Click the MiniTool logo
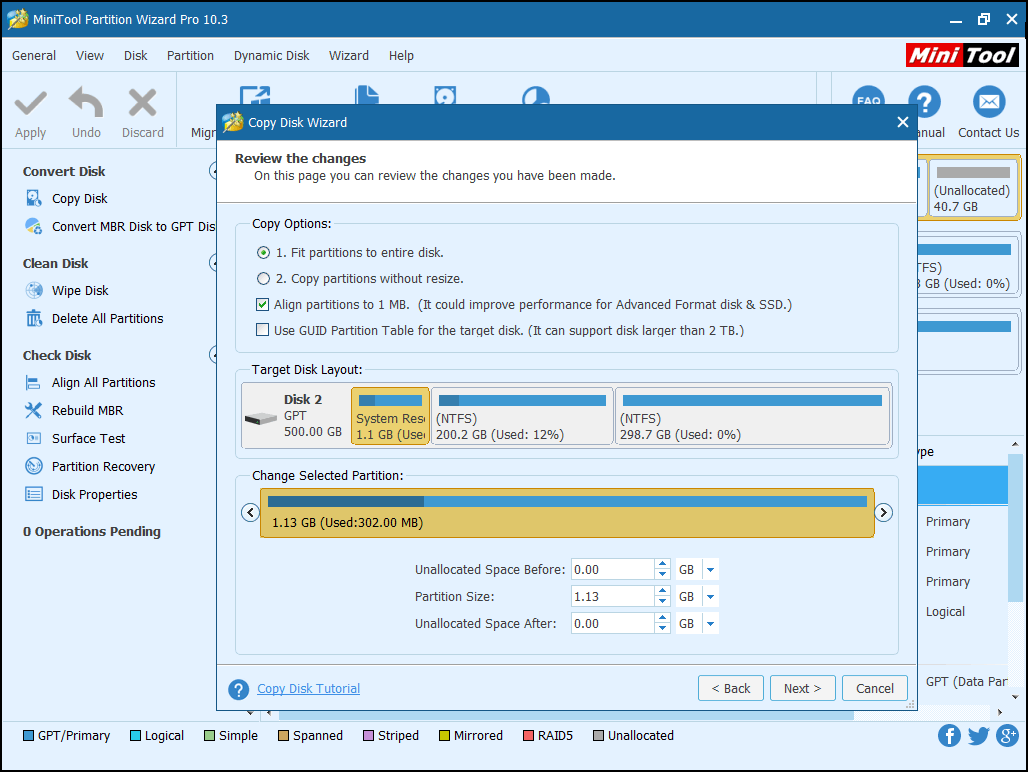1028x772 pixels. click(x=962, y=55)
